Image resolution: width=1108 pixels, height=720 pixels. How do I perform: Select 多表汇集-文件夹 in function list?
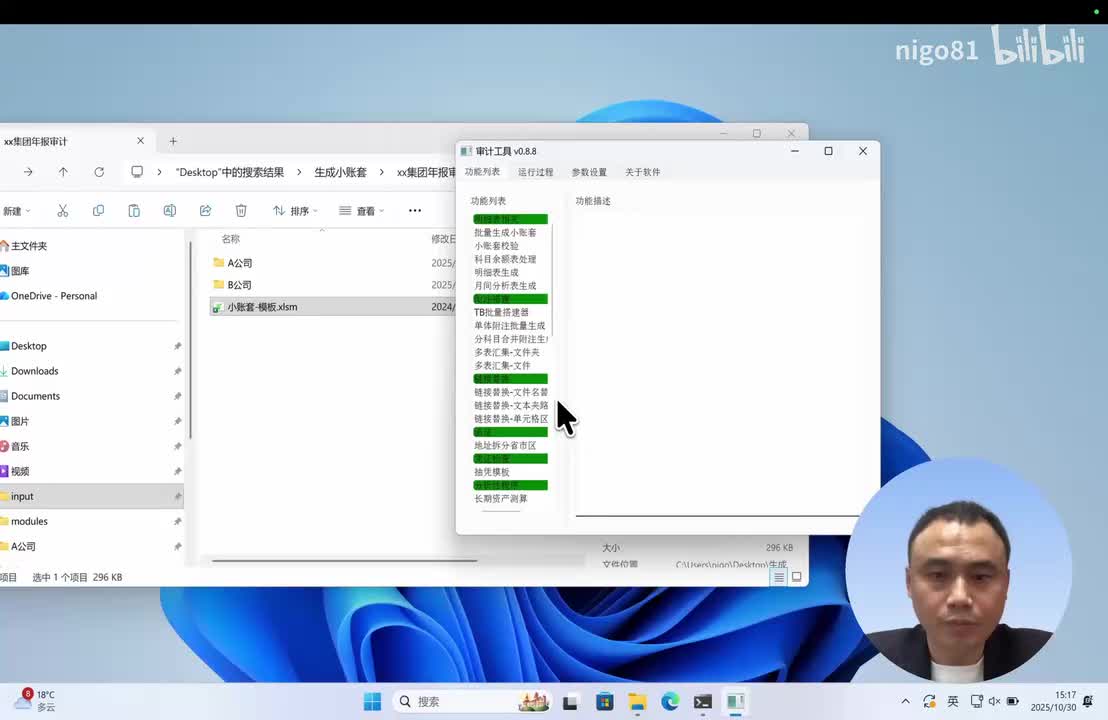point(507,352)
